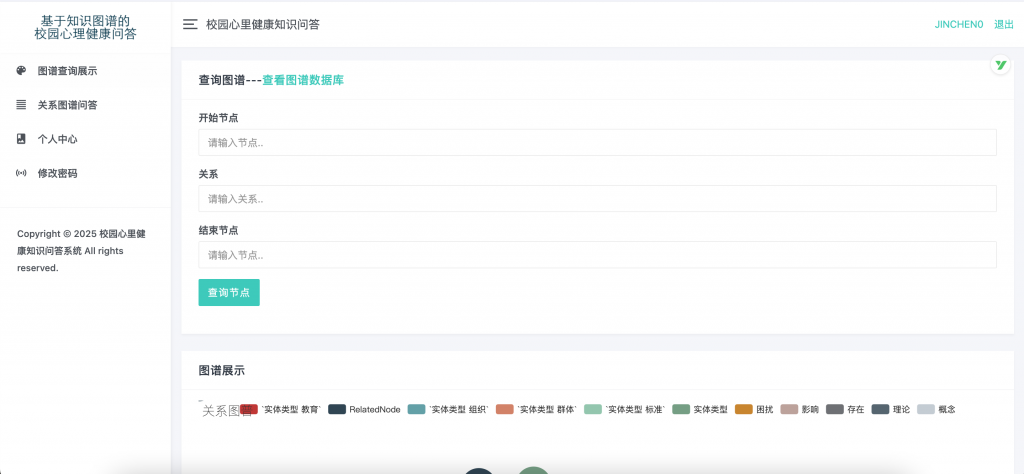Toggle the pinkish 影响 legend swatch
The width and height of the screenshot is (1024, 474).
point(790,409)
